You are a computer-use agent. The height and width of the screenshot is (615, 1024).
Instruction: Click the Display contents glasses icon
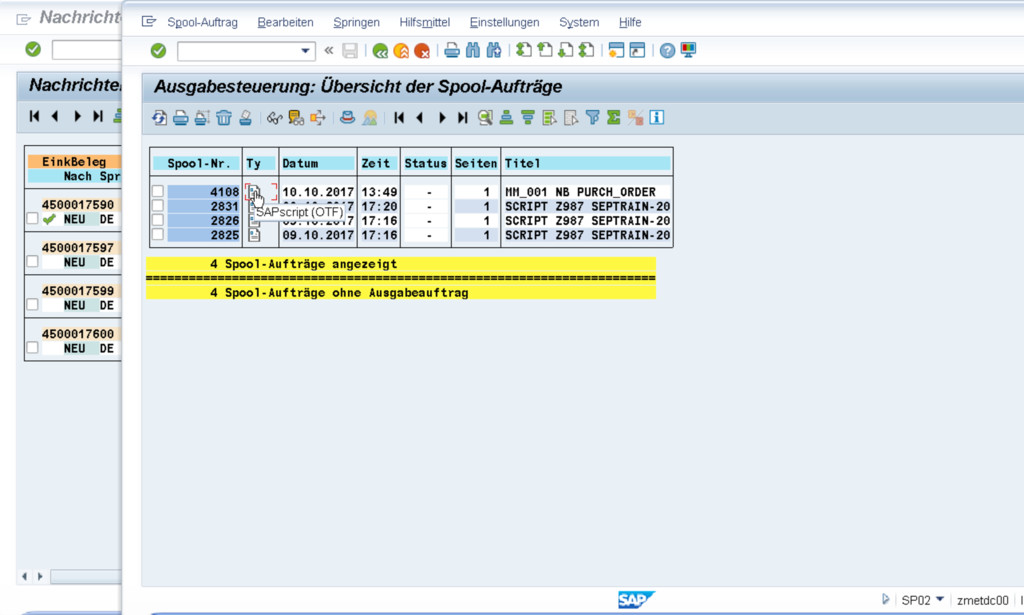click(x=274, y=118)
